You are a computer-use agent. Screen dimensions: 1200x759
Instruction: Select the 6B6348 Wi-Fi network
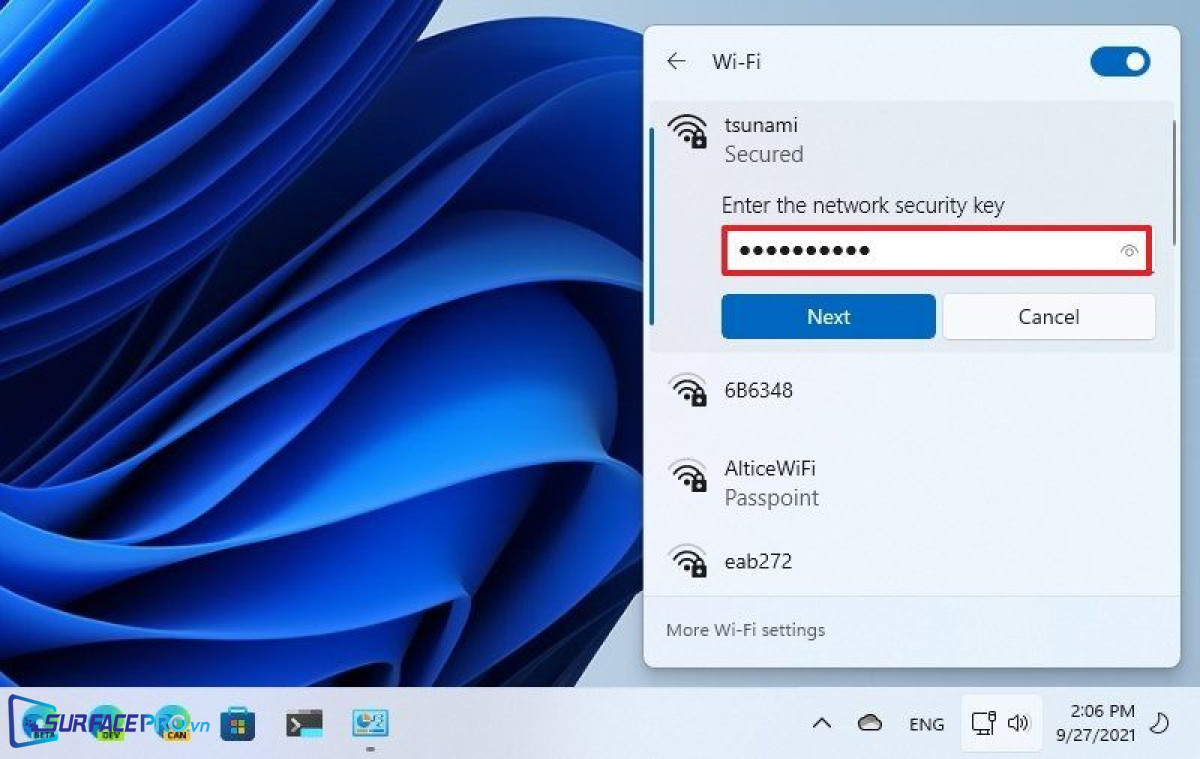pos(910,391)
